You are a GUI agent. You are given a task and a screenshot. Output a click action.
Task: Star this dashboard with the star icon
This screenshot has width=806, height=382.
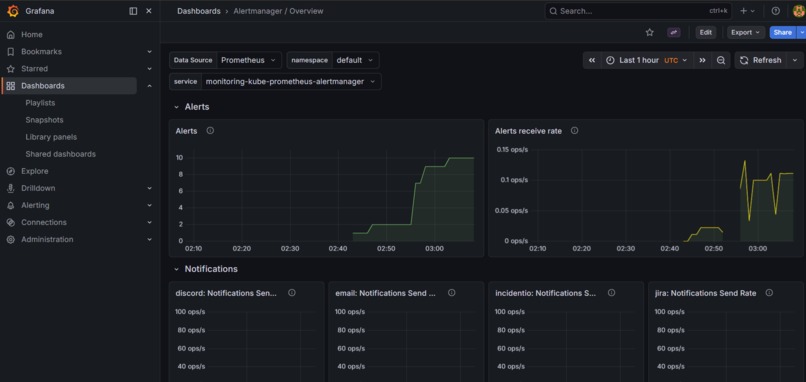click(x=650, y=32)
